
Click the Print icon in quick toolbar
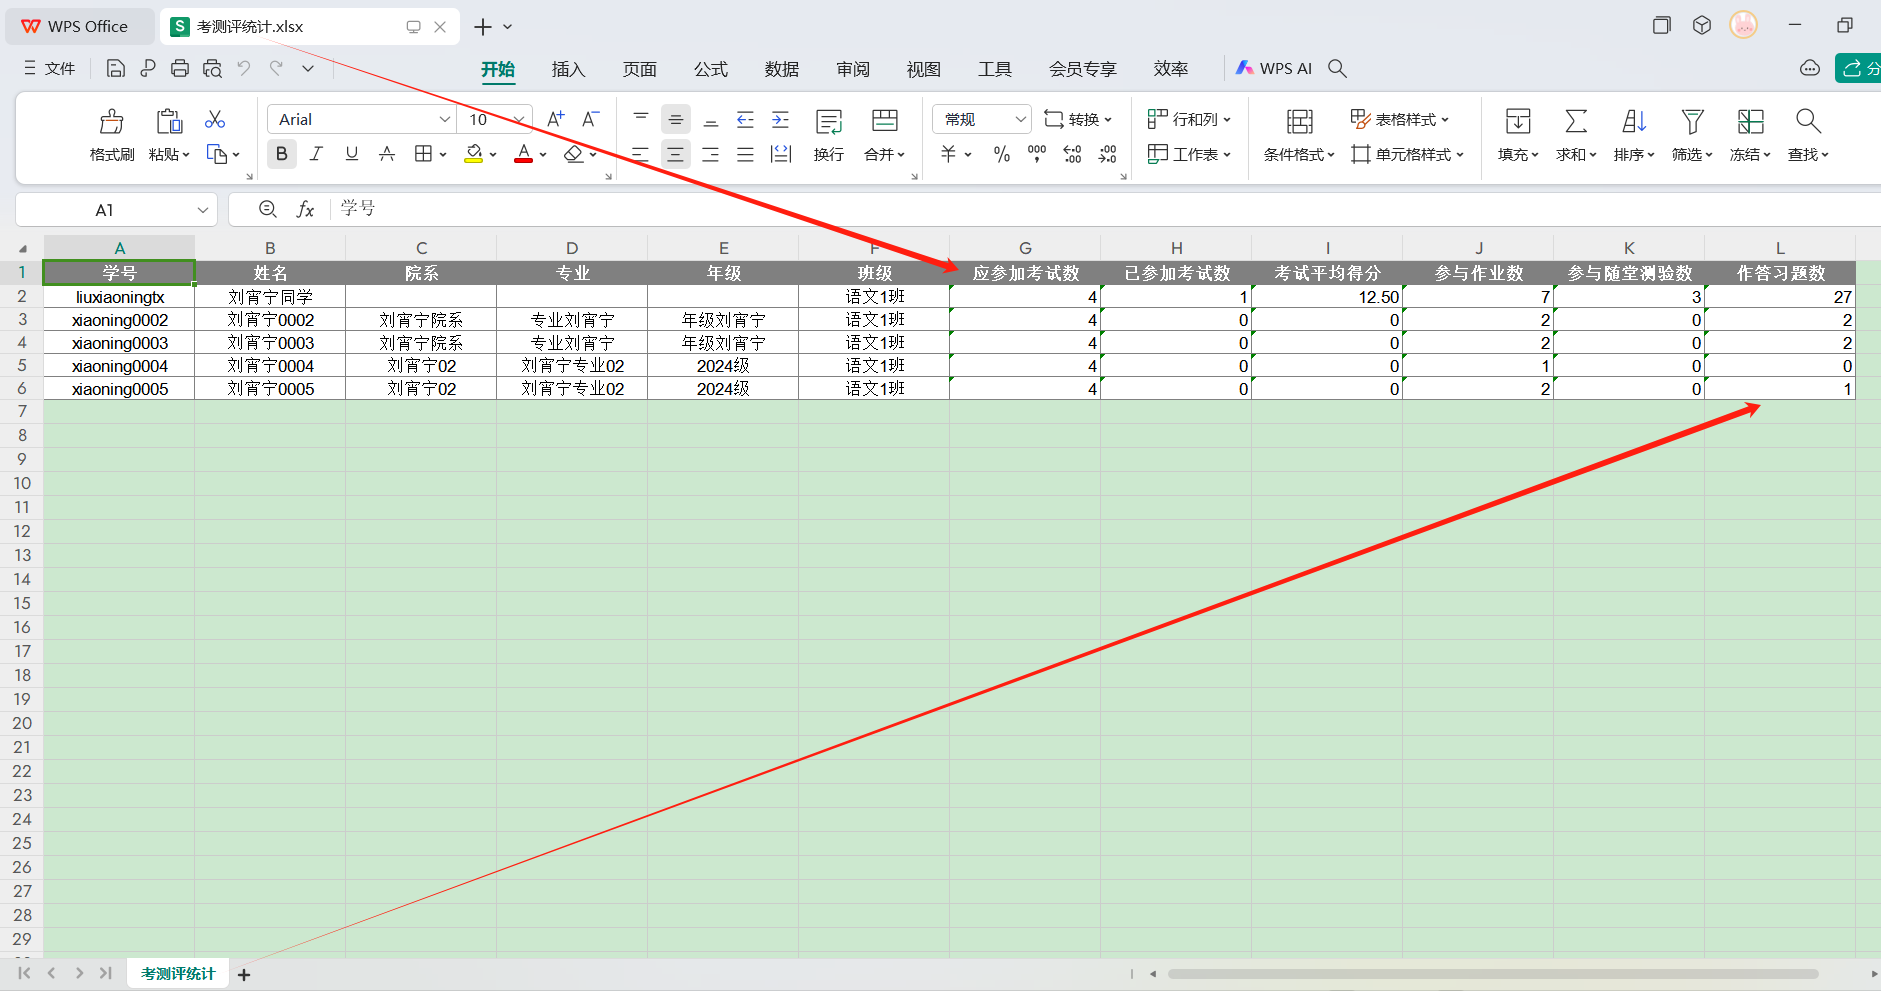click(180, 68)
